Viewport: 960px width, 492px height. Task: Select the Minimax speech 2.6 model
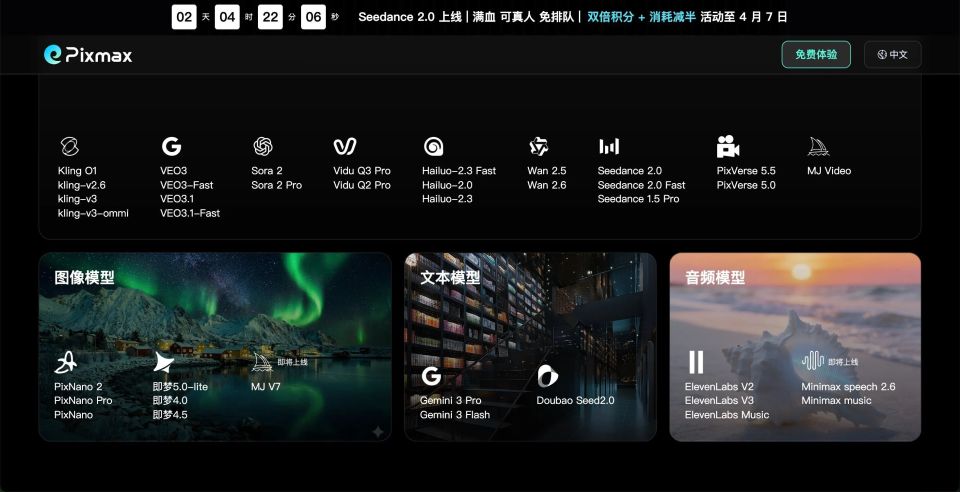[849, 387]
